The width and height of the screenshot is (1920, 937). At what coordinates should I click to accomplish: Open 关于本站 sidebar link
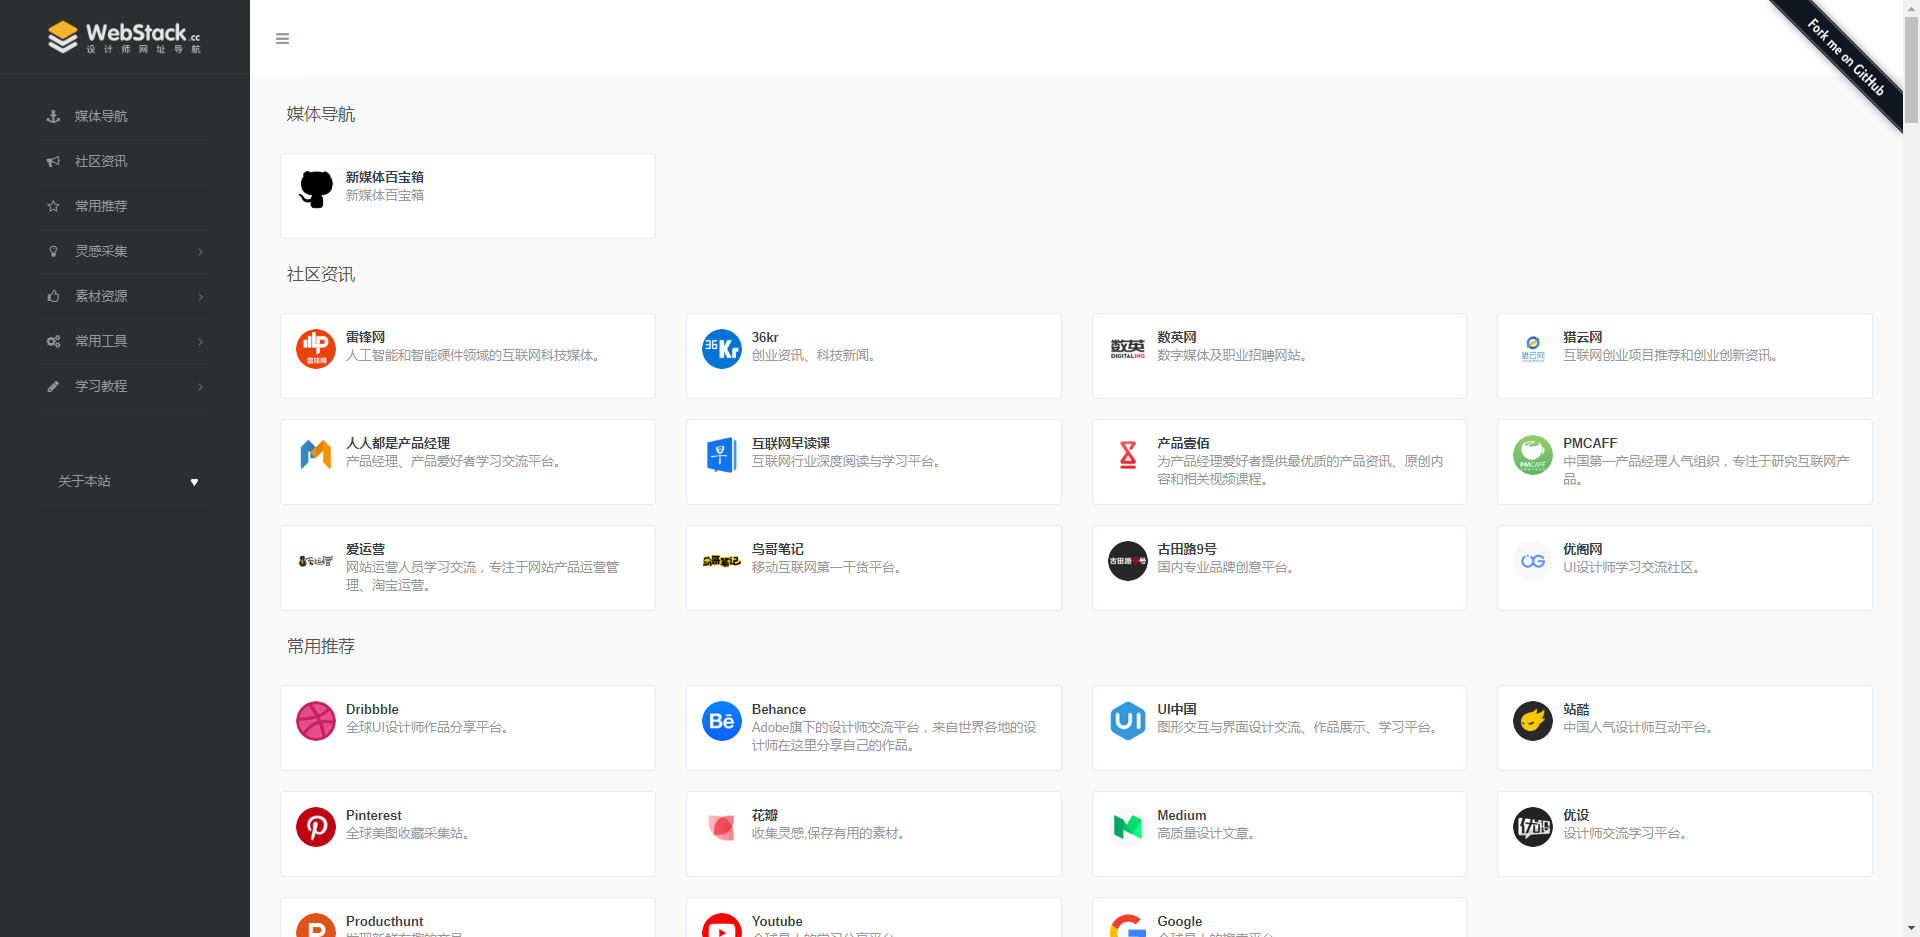coord(84,482)
